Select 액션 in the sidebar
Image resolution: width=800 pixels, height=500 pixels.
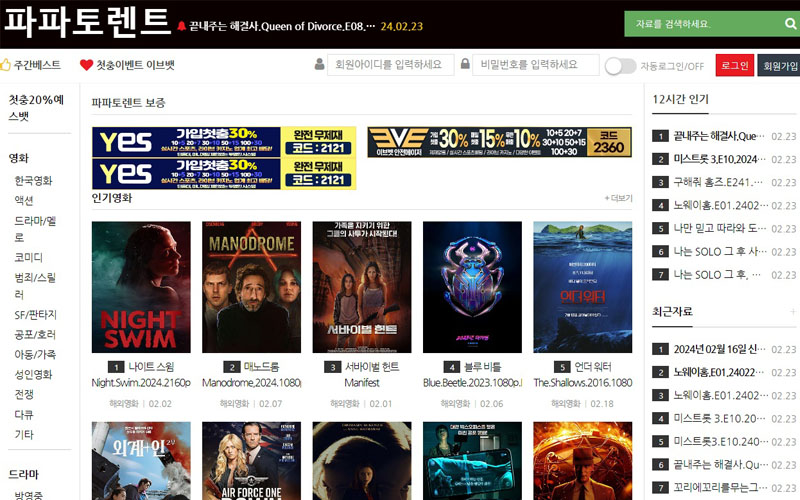pyautogui.click(x=24, y=201)
